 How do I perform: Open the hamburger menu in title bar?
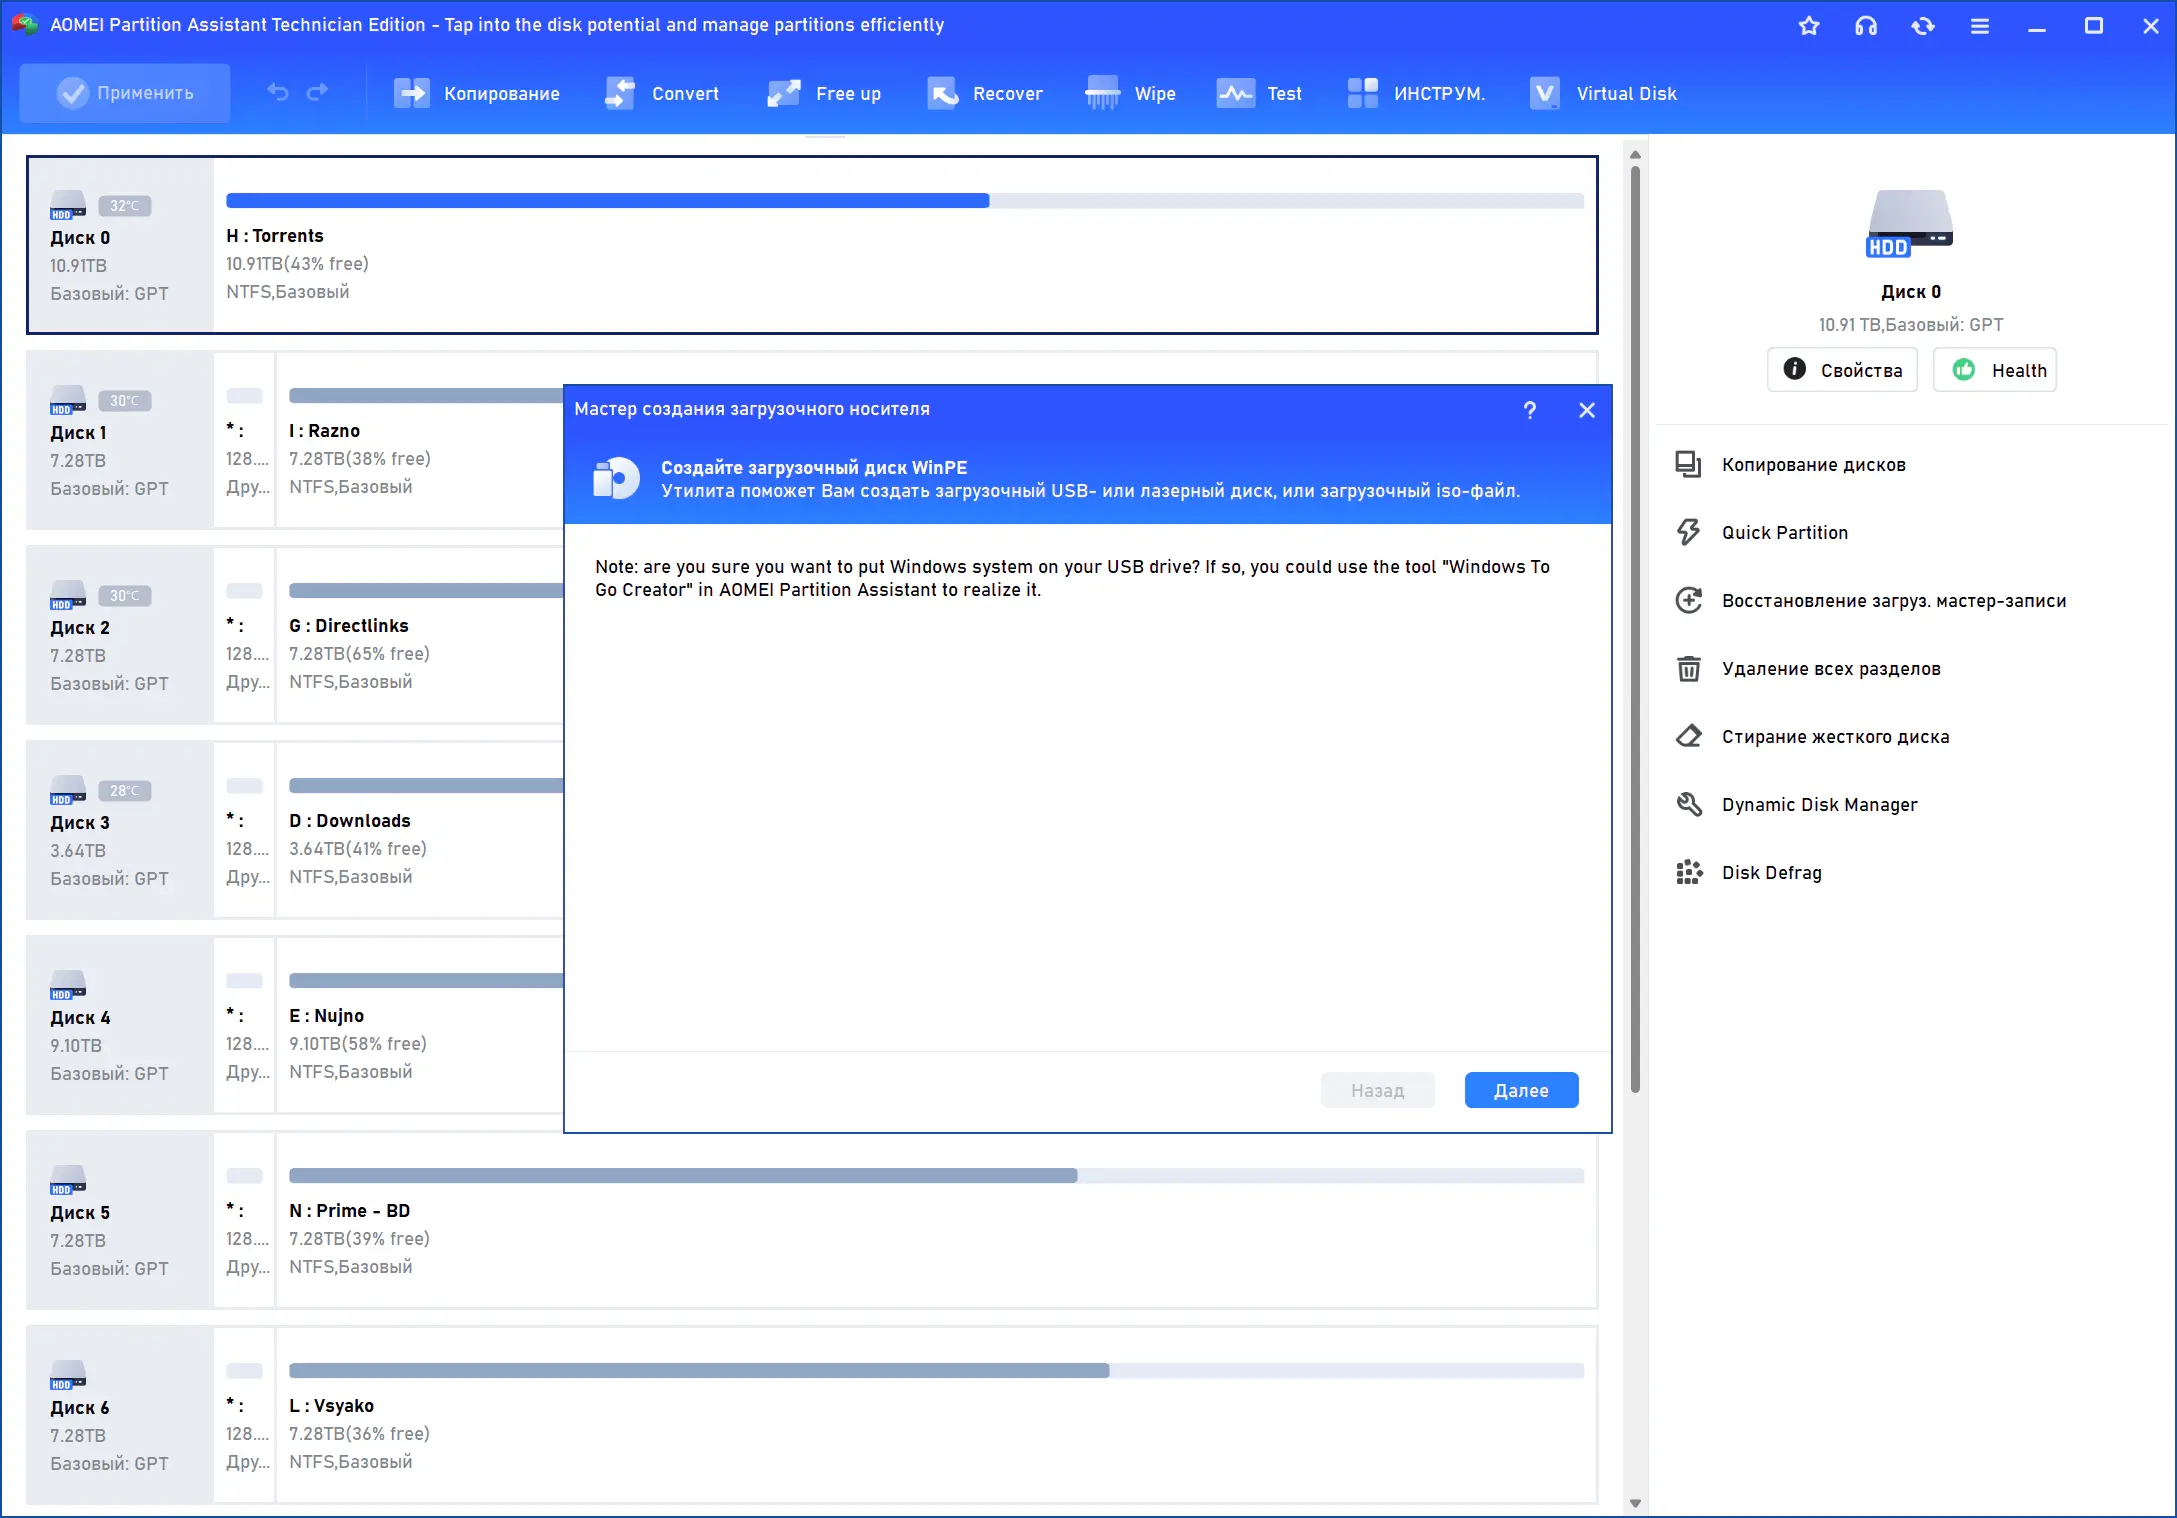coord(1979,26)
